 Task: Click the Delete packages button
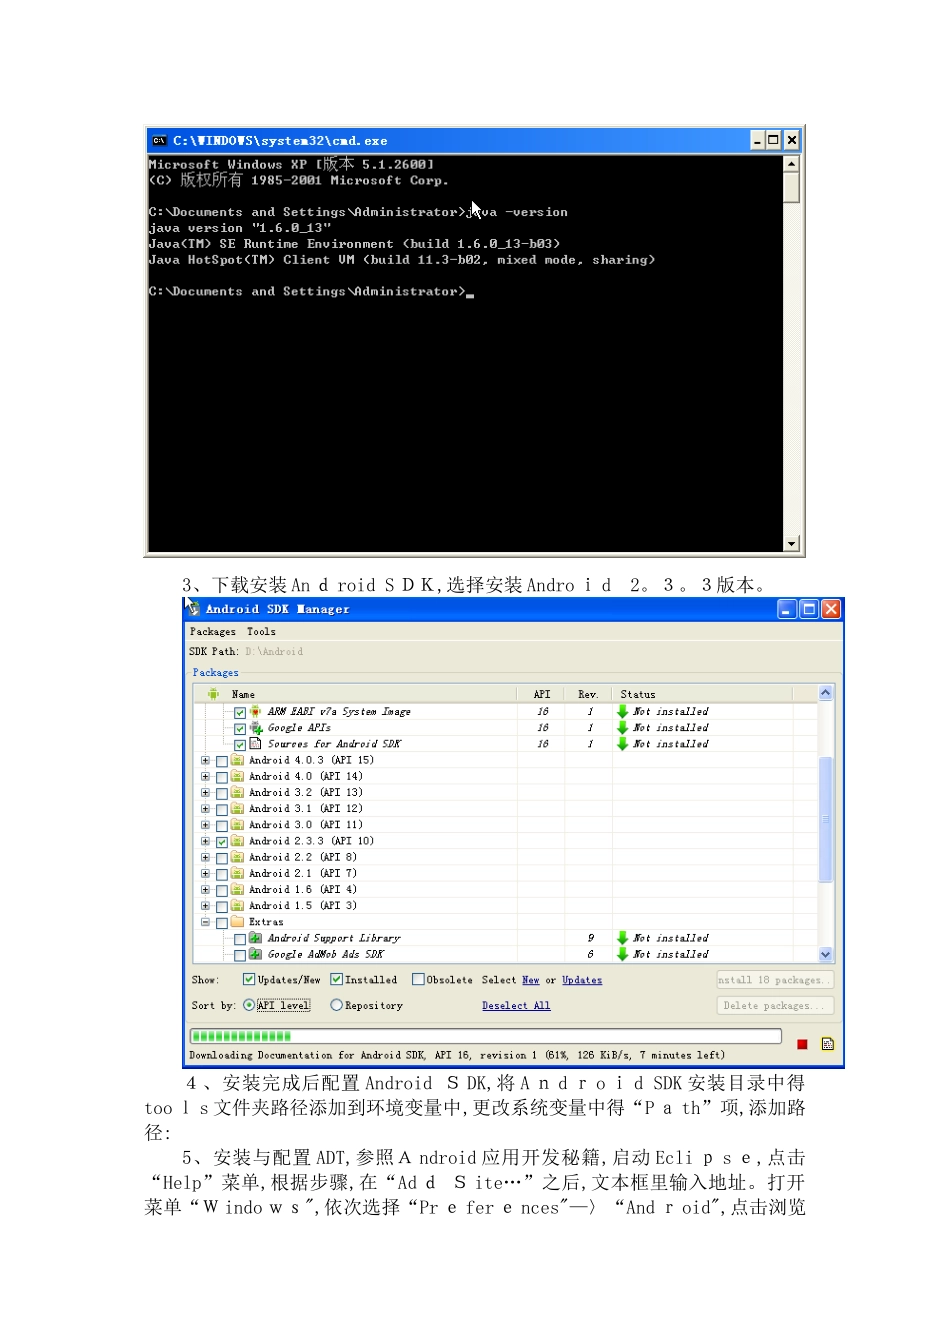(x=775, y=1006)
